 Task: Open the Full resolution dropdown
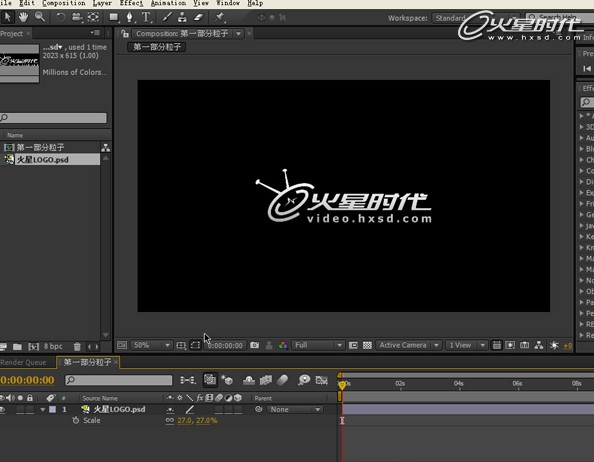[317, 345]
